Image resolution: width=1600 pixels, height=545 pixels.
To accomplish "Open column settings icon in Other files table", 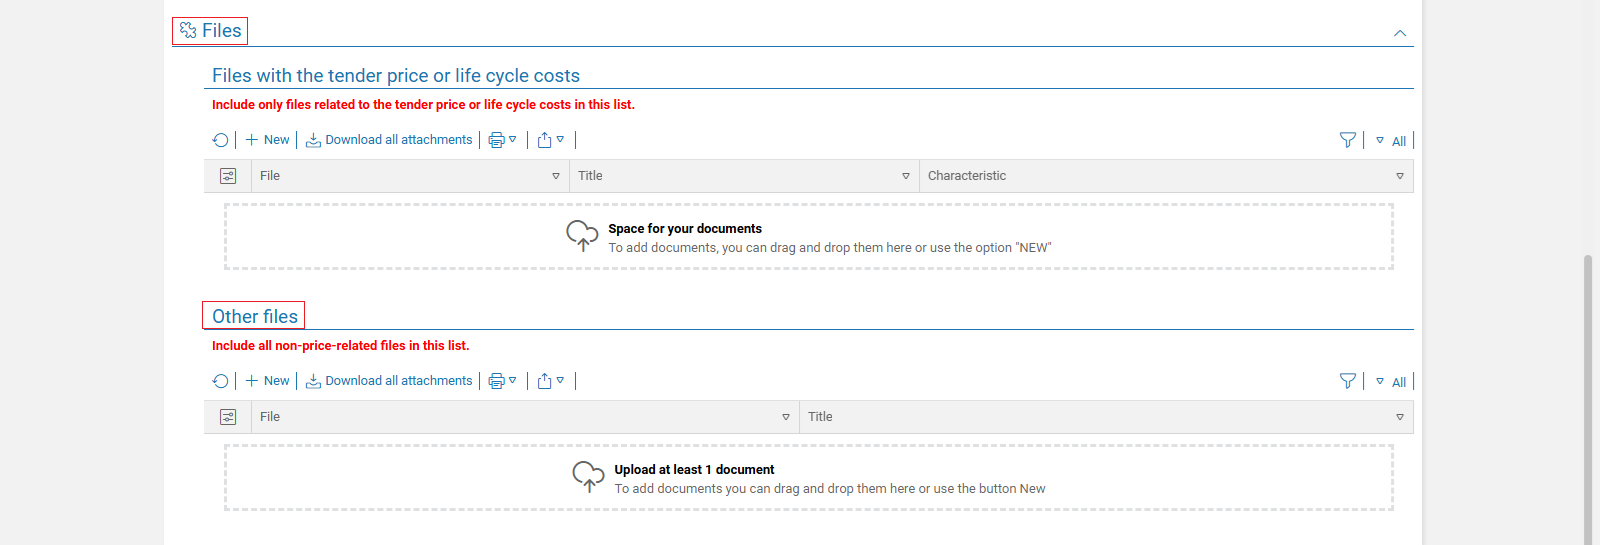I will 228,417.
